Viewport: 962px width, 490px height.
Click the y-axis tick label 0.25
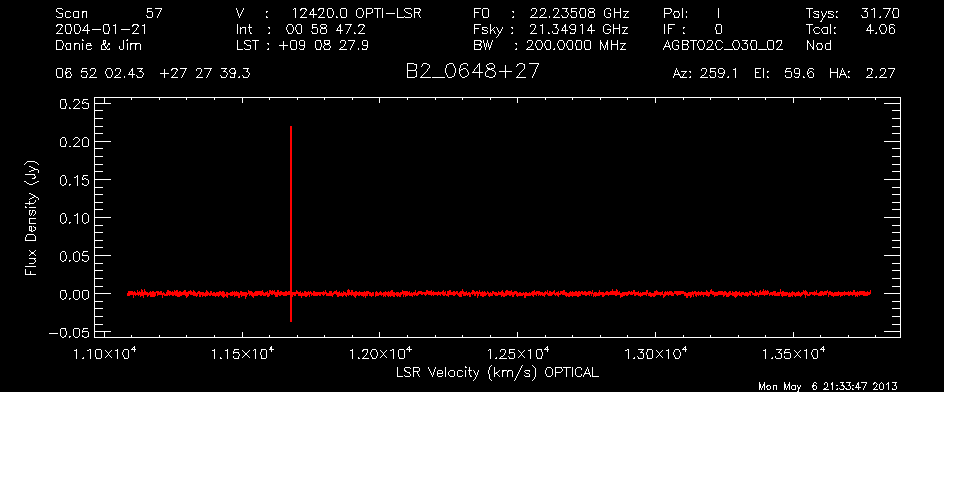click(74, 104)
